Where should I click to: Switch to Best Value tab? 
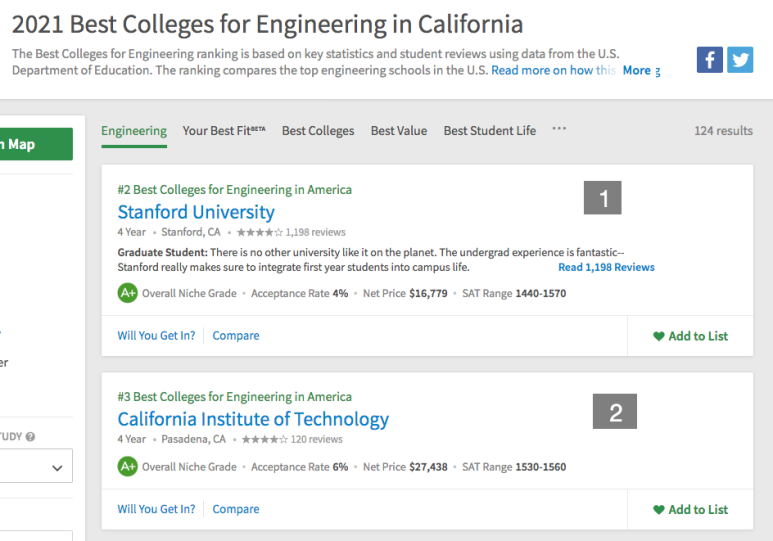(x=399, y=131)
